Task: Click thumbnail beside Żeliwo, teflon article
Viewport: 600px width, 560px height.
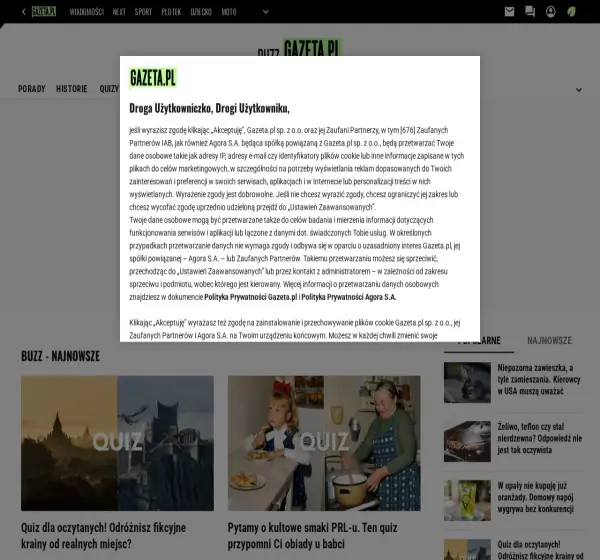Action: coord(467,441)
